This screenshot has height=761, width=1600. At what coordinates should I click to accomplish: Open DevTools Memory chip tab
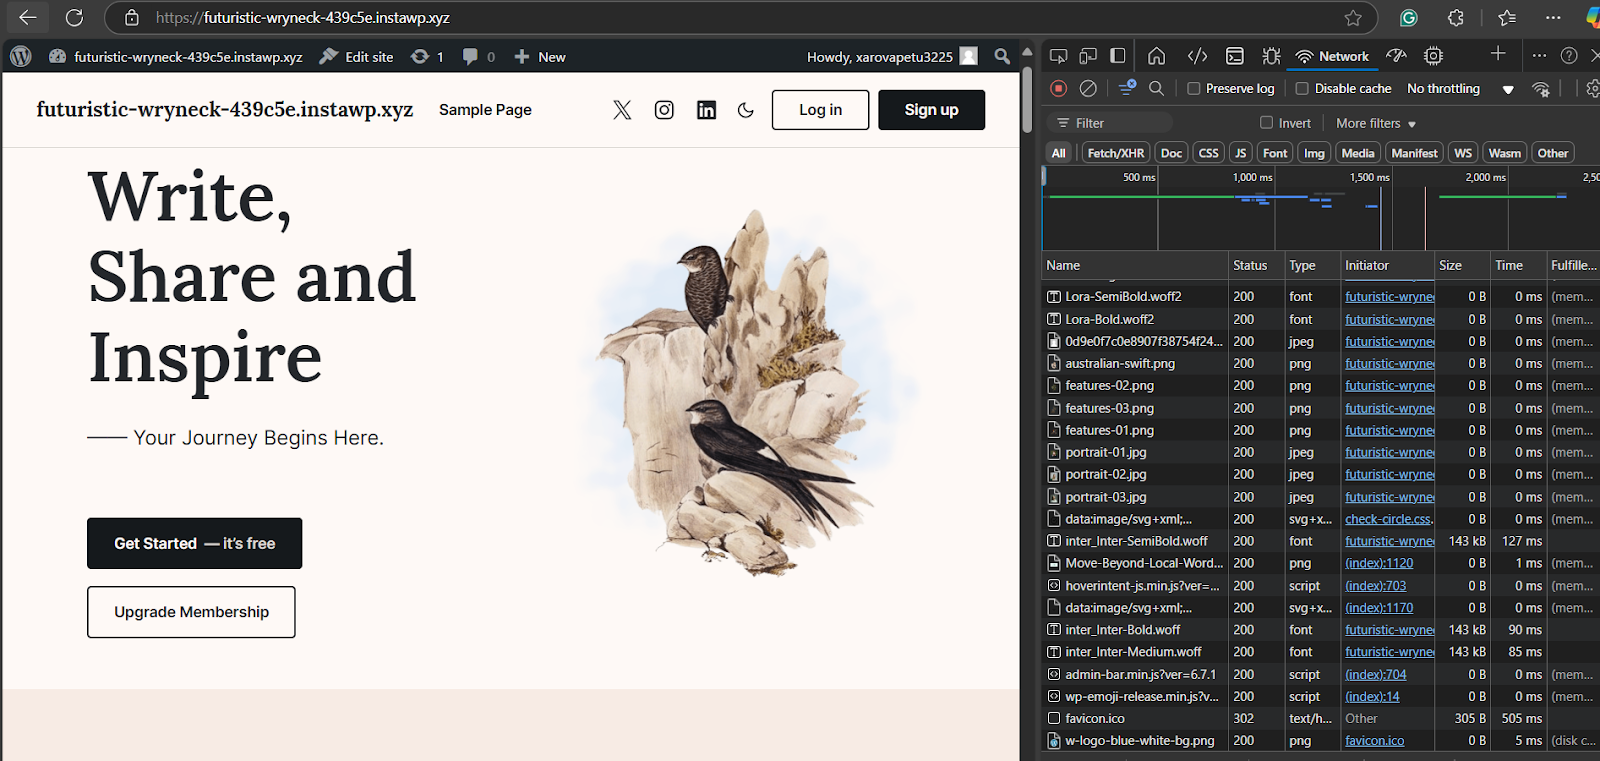1433,56
